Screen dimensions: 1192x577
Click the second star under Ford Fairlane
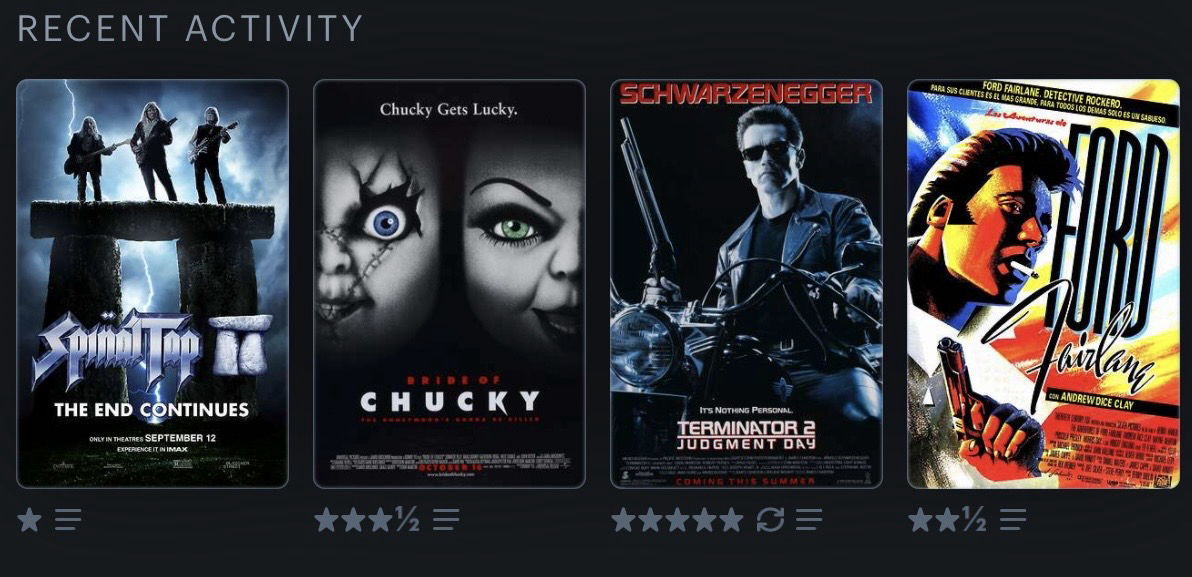click(x=947, y=520)
